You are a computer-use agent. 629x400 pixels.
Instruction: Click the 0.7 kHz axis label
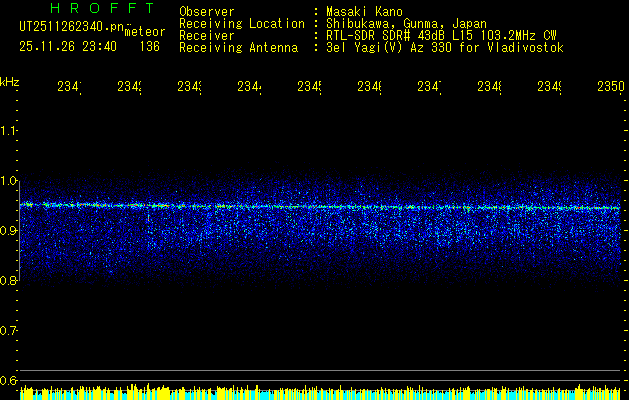pos(8,330)
